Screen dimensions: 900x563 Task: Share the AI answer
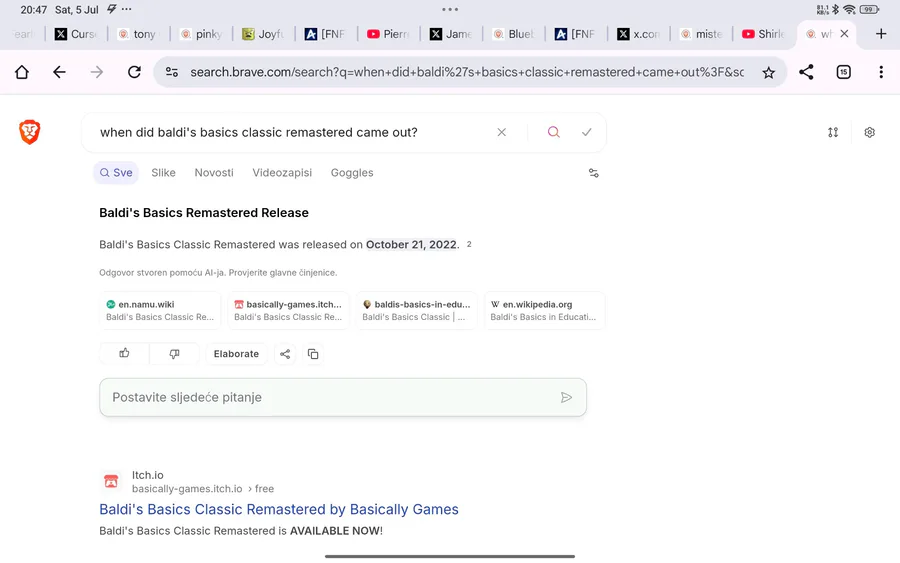point(285,354)
